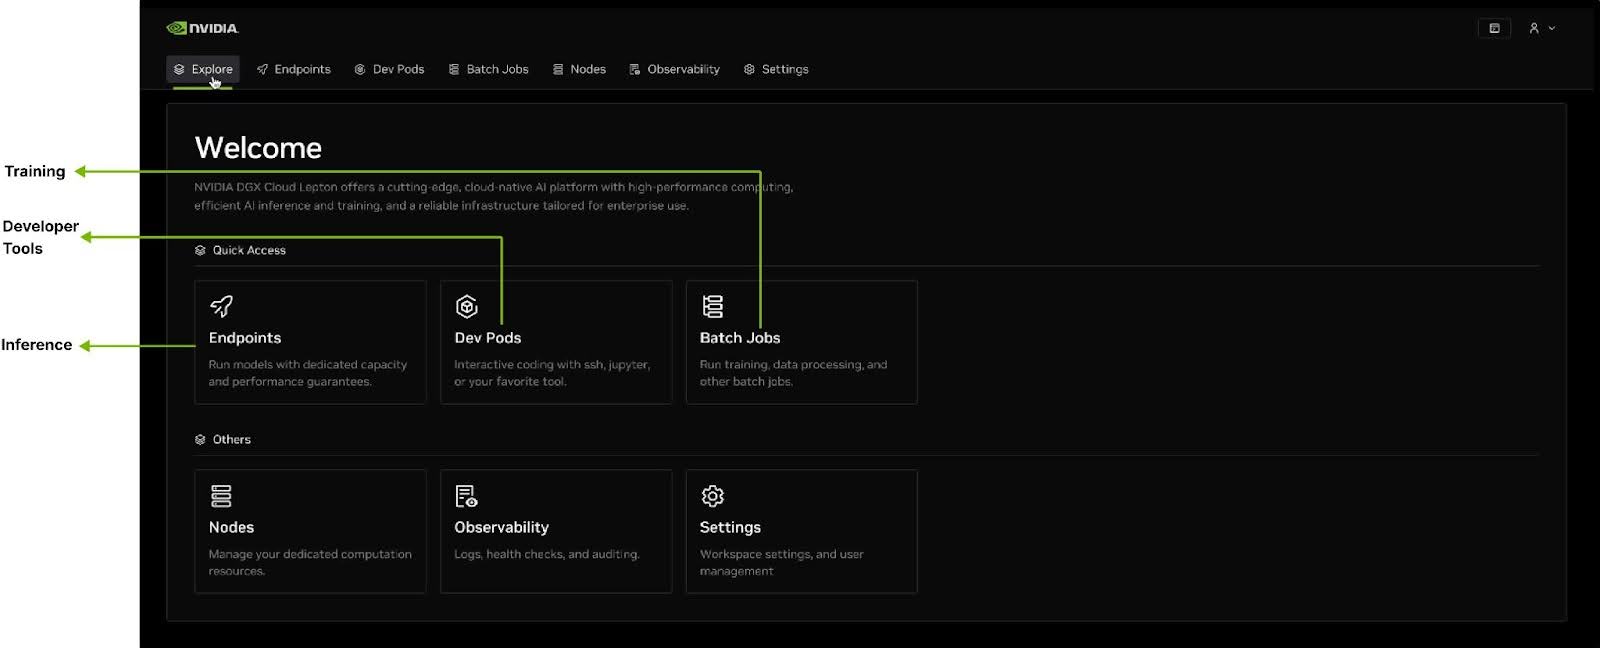Click 'Manage your dedicated computation resources' text
Screen dimensions: 1600x648
click(310, 562)
